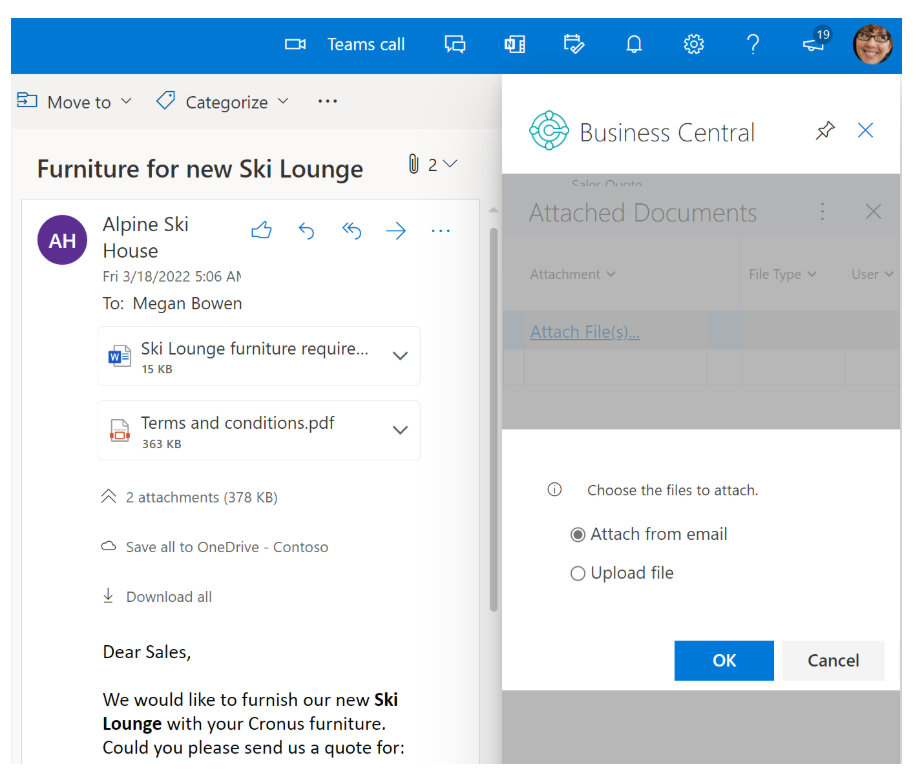The image size is (918, 783).
Task: Click the AH sender avatar
Action: coord(62,240)
